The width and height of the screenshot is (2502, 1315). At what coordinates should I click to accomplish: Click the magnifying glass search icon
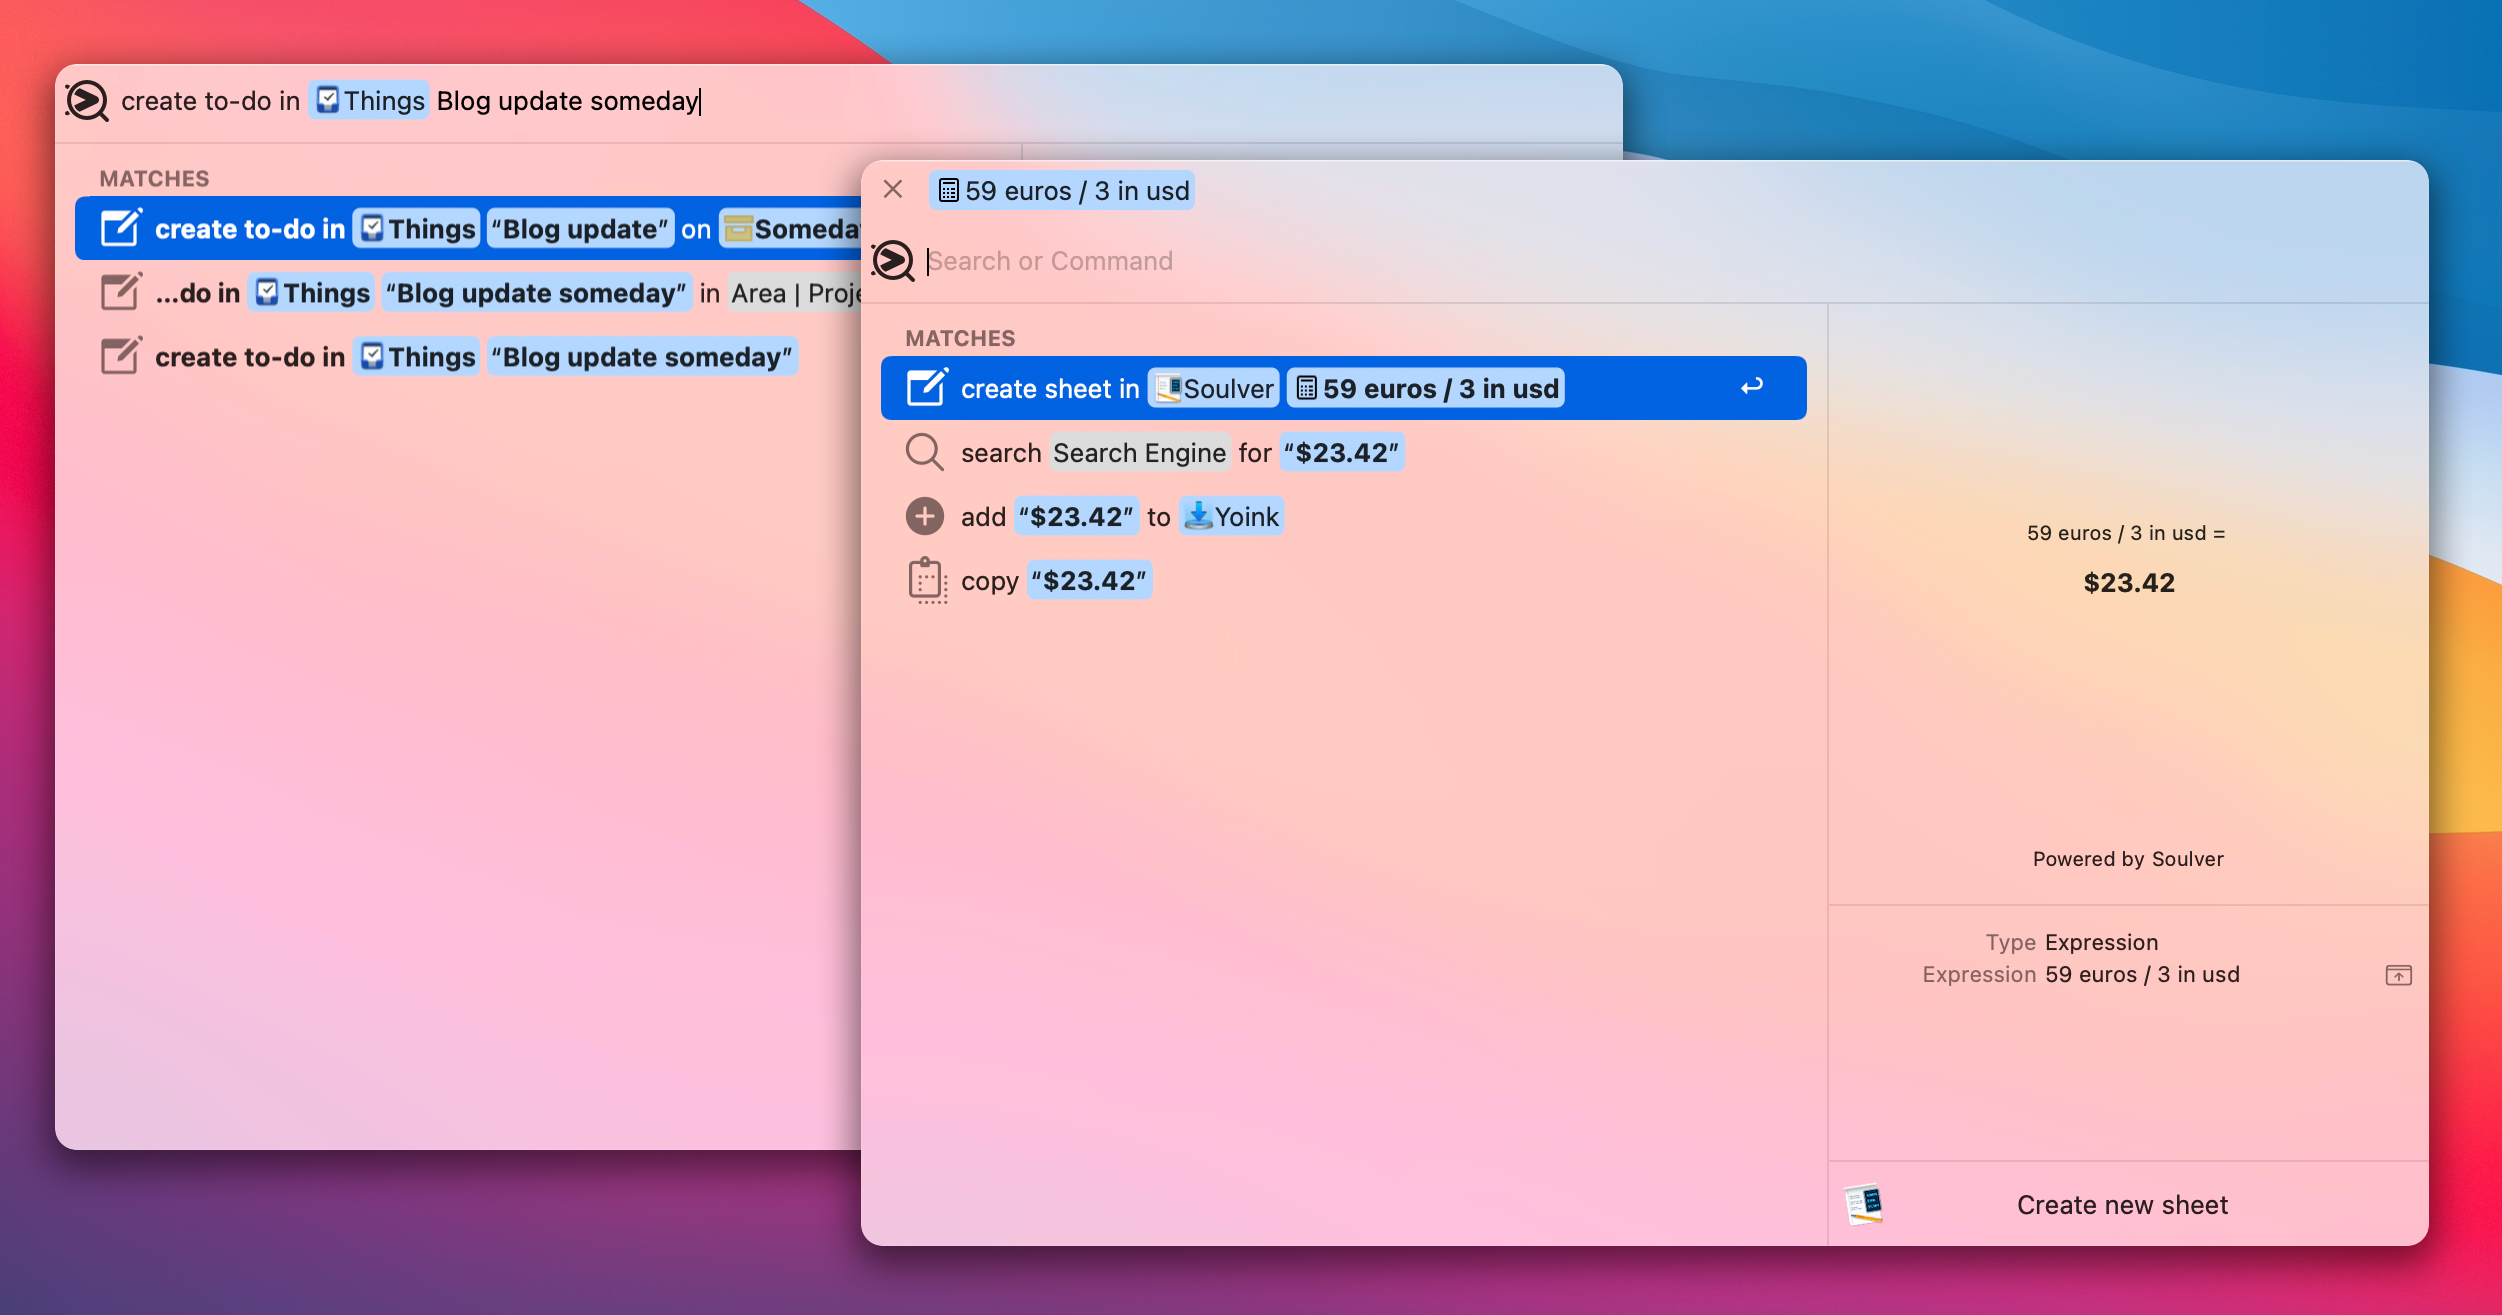tap(925, 452)
